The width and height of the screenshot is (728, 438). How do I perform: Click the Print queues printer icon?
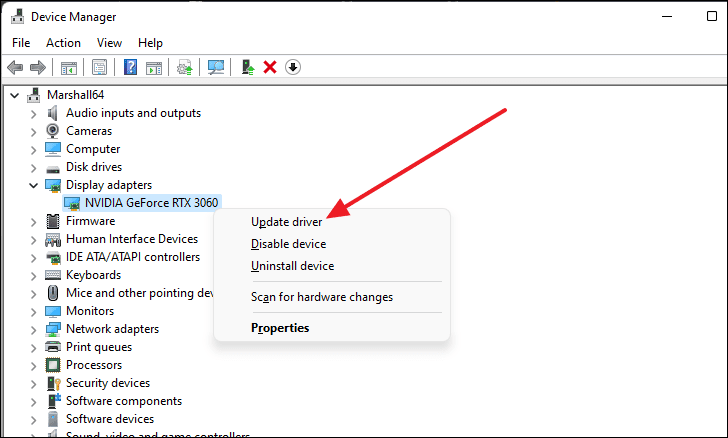pos(53,347)
